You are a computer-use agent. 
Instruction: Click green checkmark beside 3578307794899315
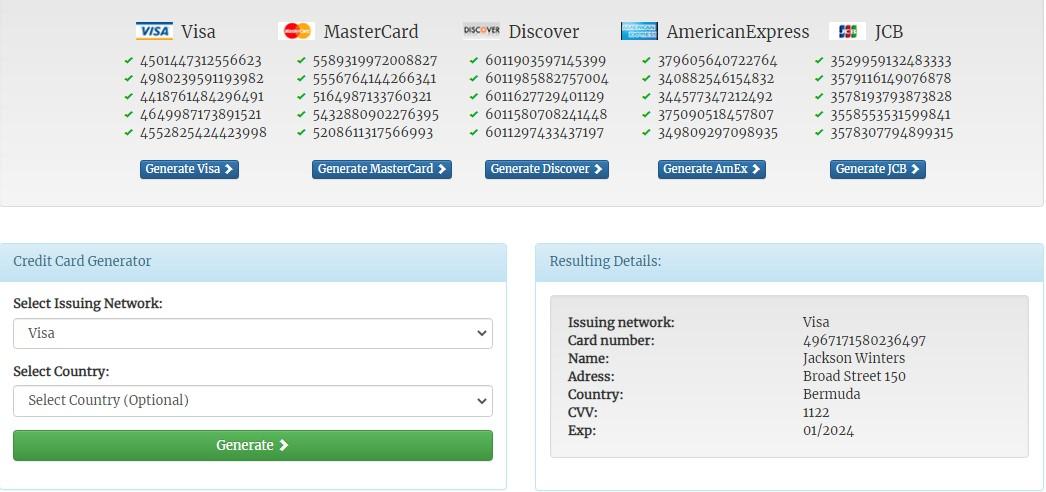click(819, 133)
